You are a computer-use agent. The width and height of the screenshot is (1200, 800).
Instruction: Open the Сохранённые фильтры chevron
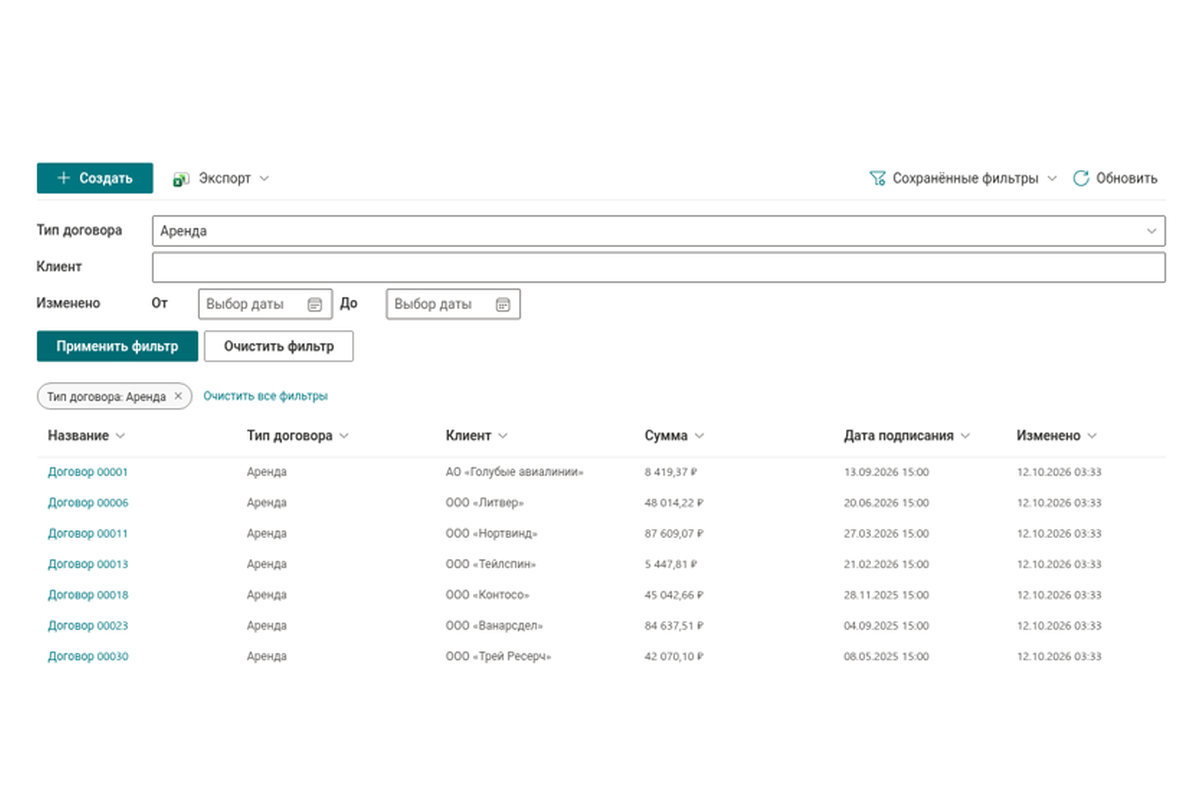pyautogui.click(x=1052, y=179)
